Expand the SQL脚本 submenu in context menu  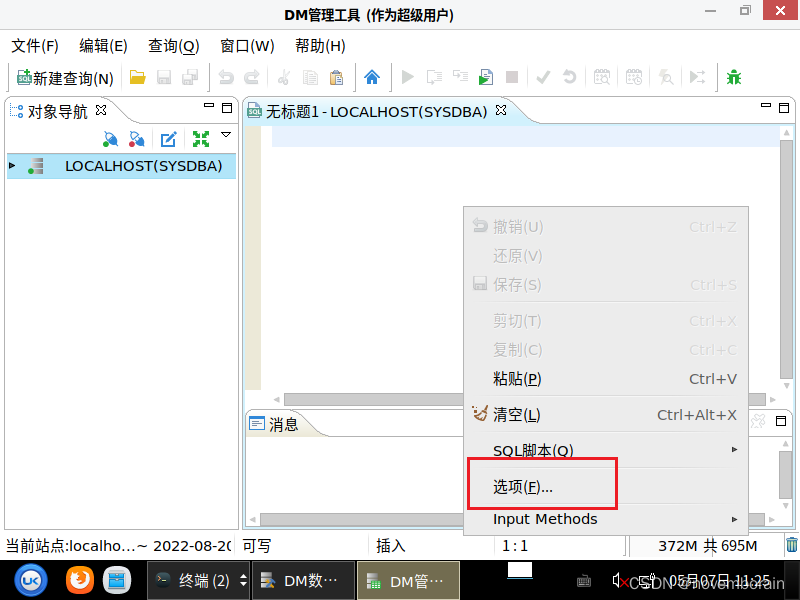(x=534, y=451)
